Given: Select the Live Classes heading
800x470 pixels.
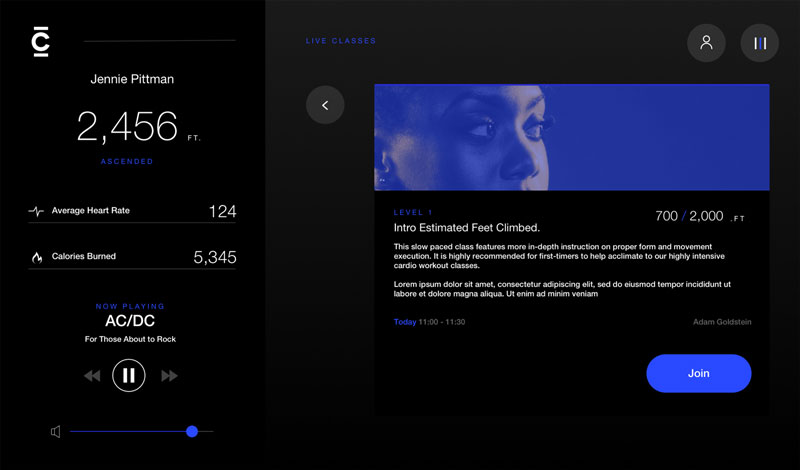Looking at the screenshot, I should pos(341,41).
